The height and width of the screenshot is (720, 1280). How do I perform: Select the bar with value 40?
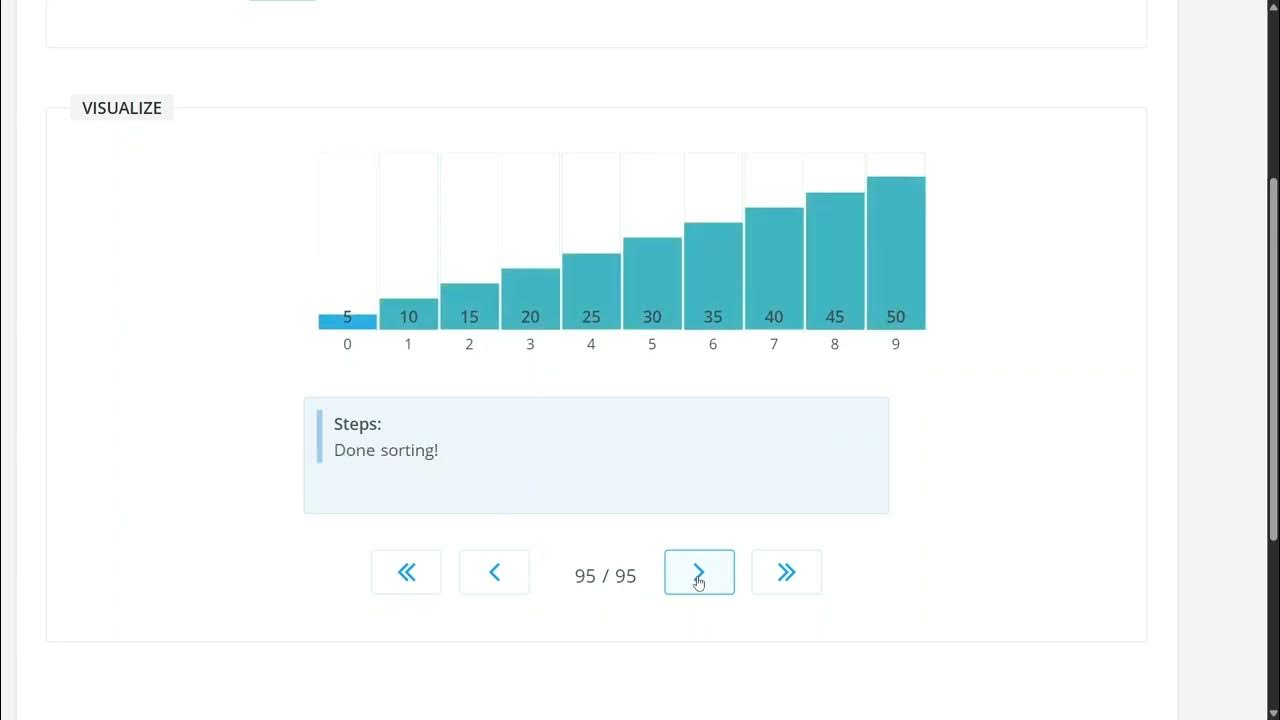774,268
